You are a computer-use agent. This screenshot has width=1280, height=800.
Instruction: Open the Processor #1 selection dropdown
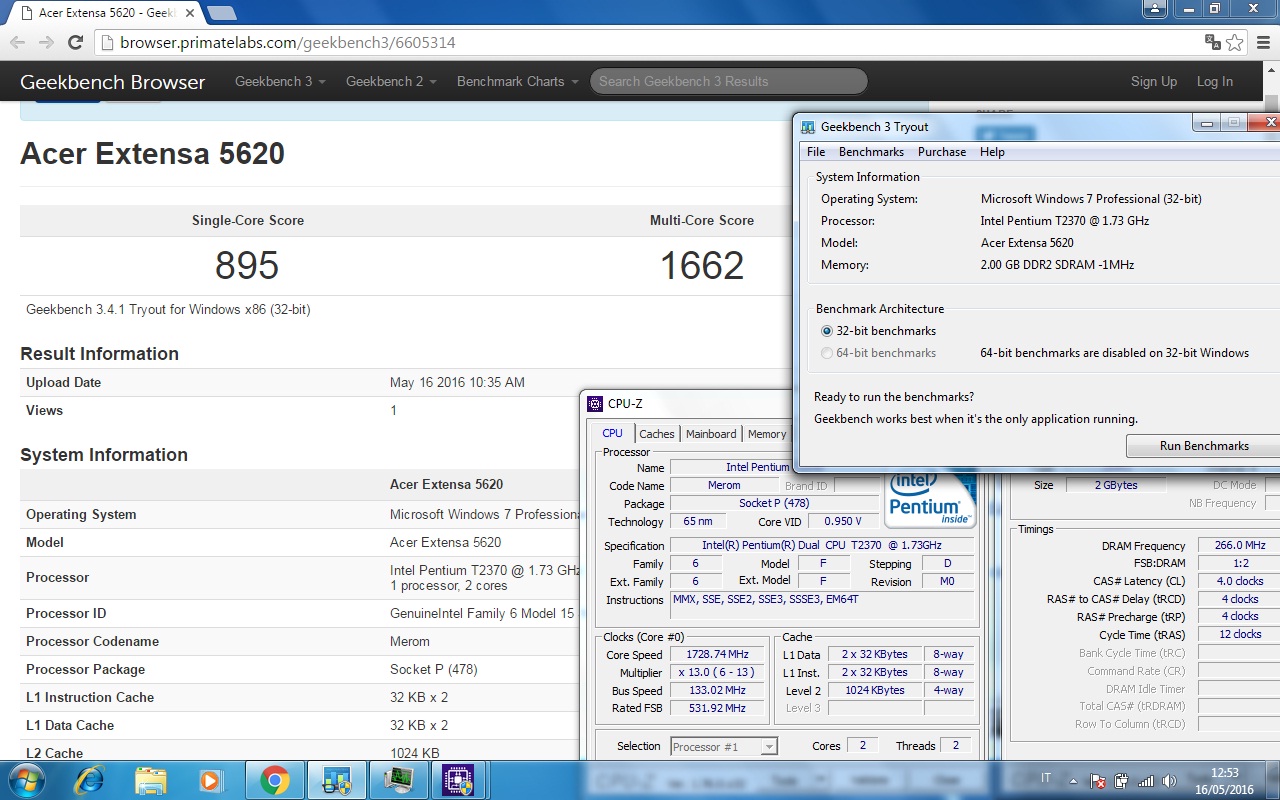(723, 746)
